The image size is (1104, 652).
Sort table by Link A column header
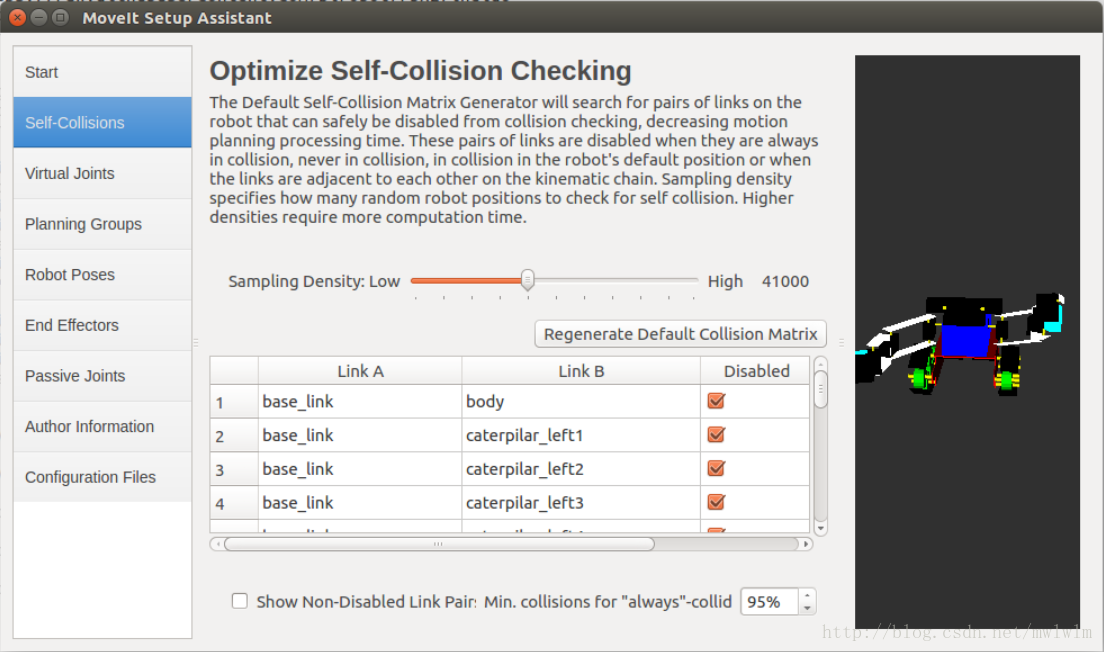360,371
